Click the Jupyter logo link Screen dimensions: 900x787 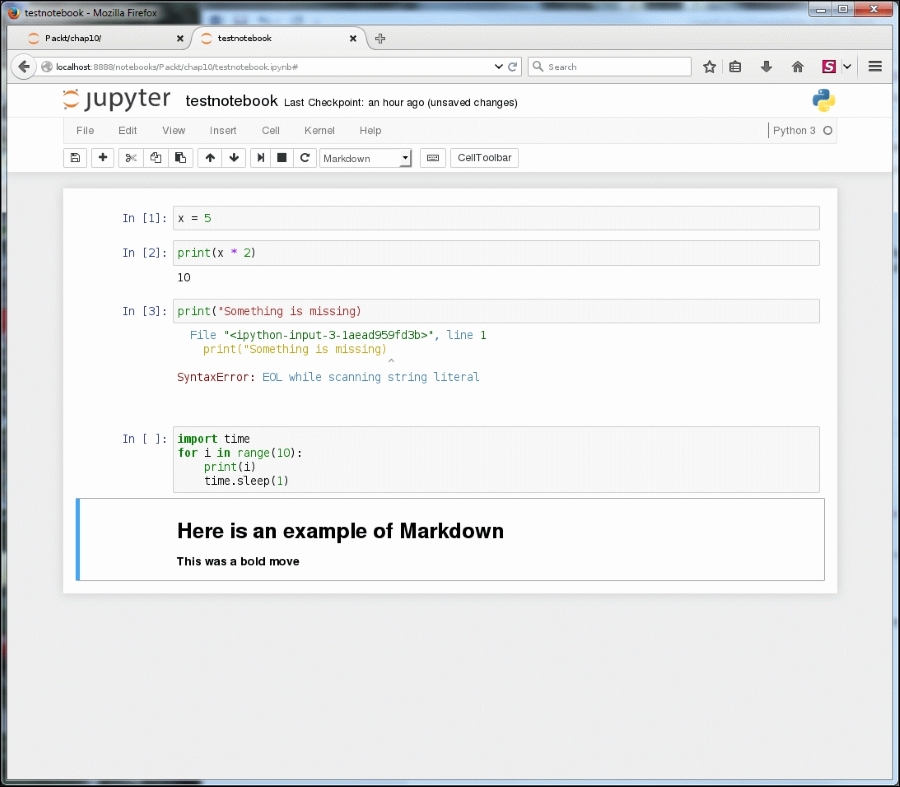click(x=117, y=99)
